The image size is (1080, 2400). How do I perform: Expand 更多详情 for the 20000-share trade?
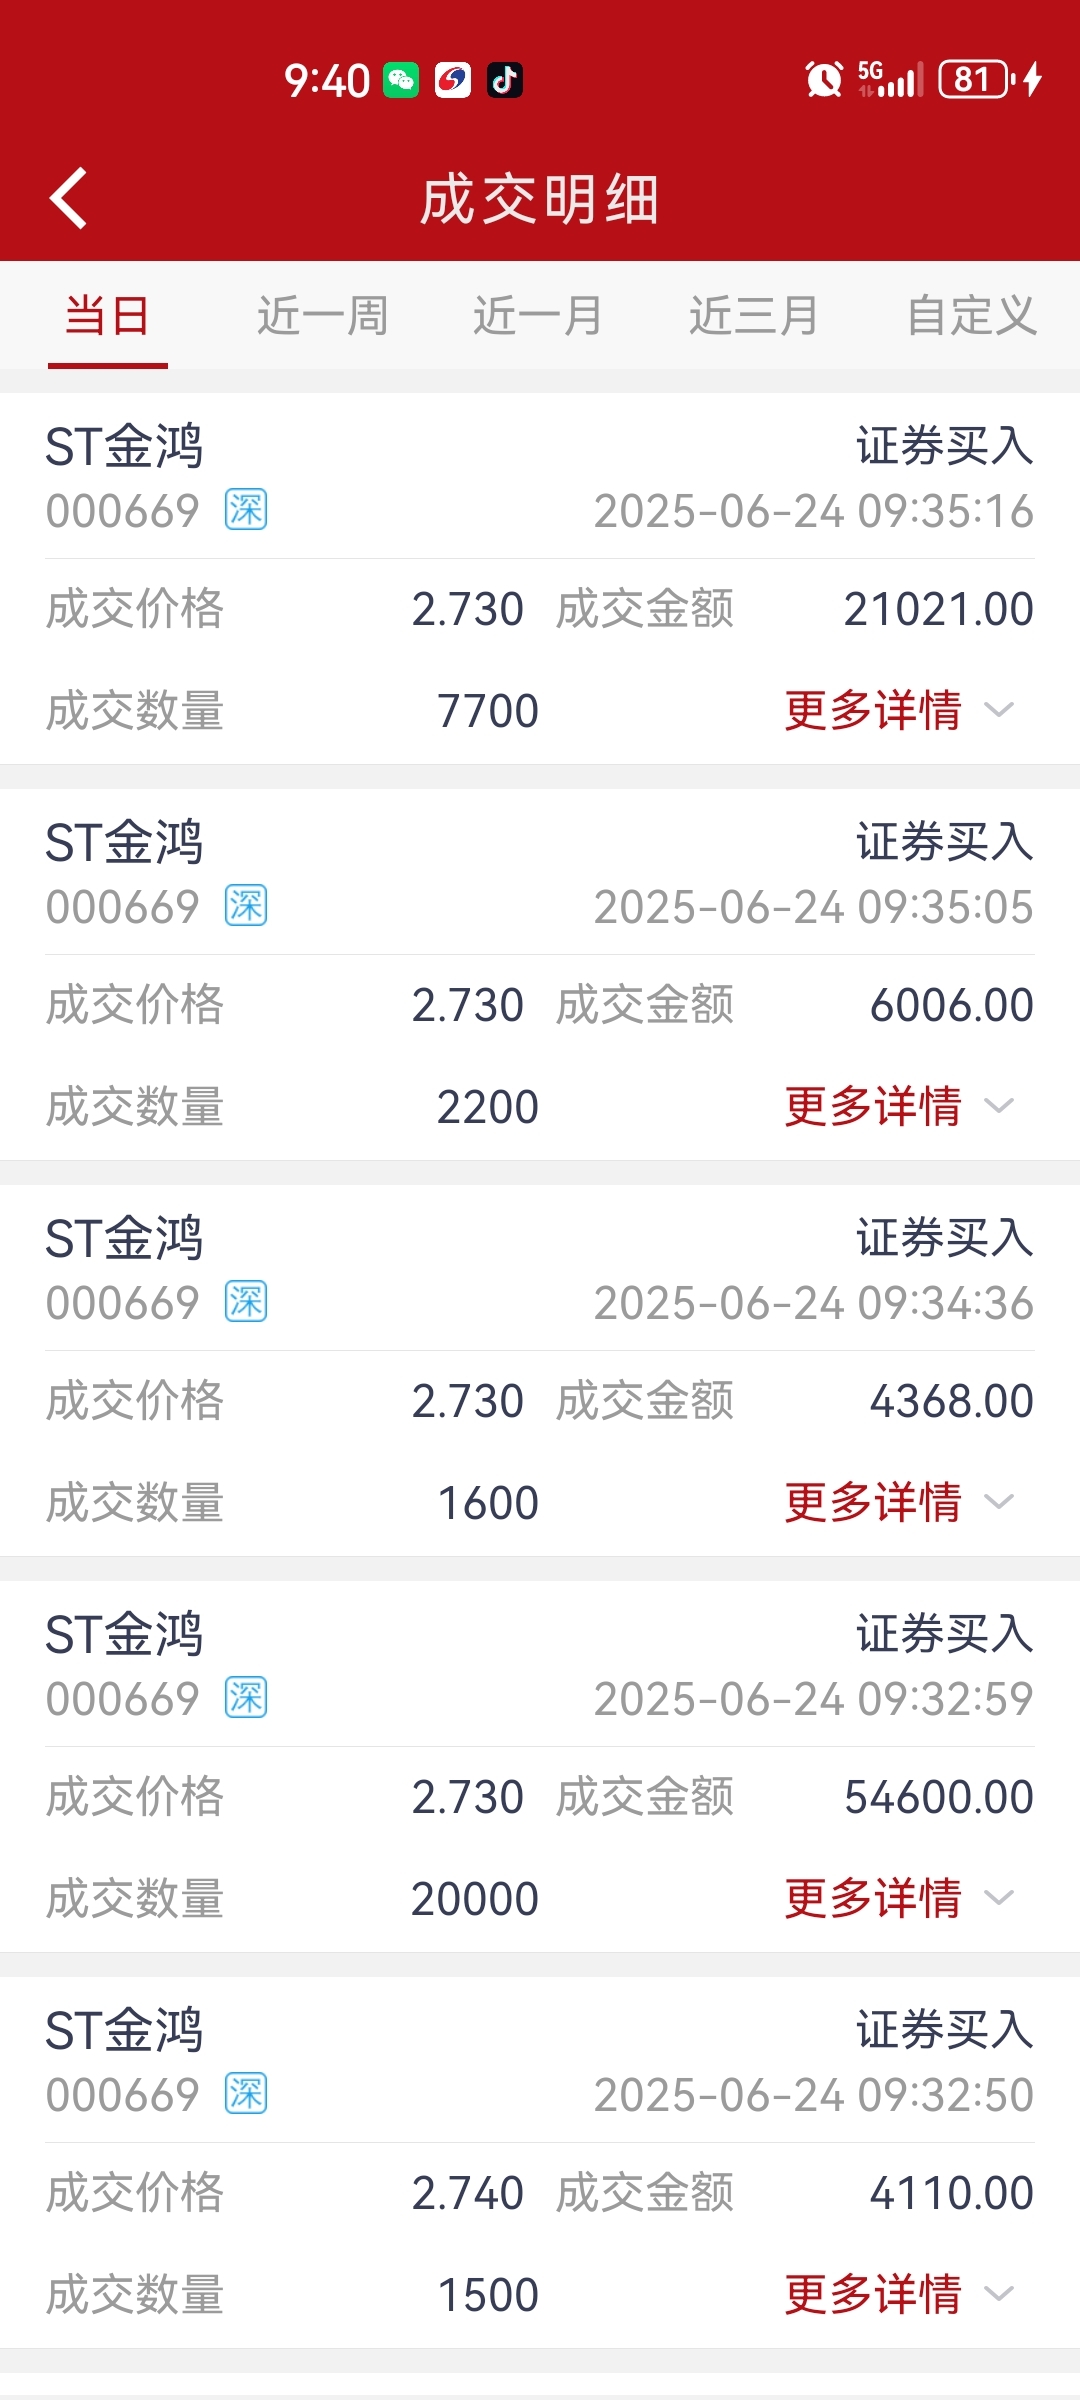click(899, 1898)
